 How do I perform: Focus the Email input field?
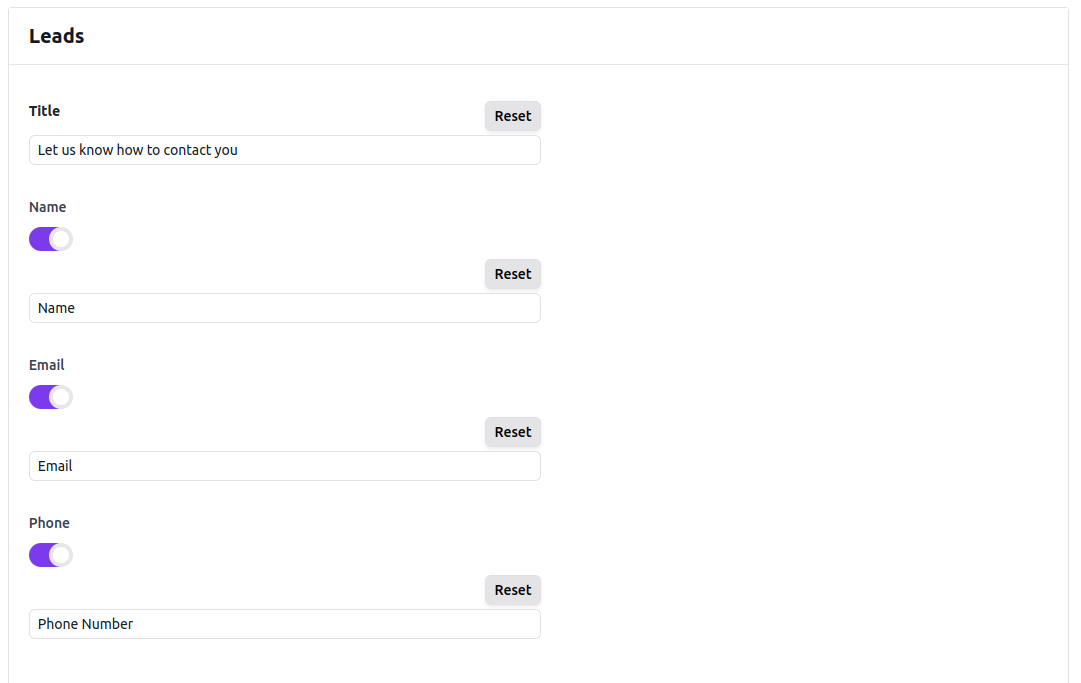[284, 466]
